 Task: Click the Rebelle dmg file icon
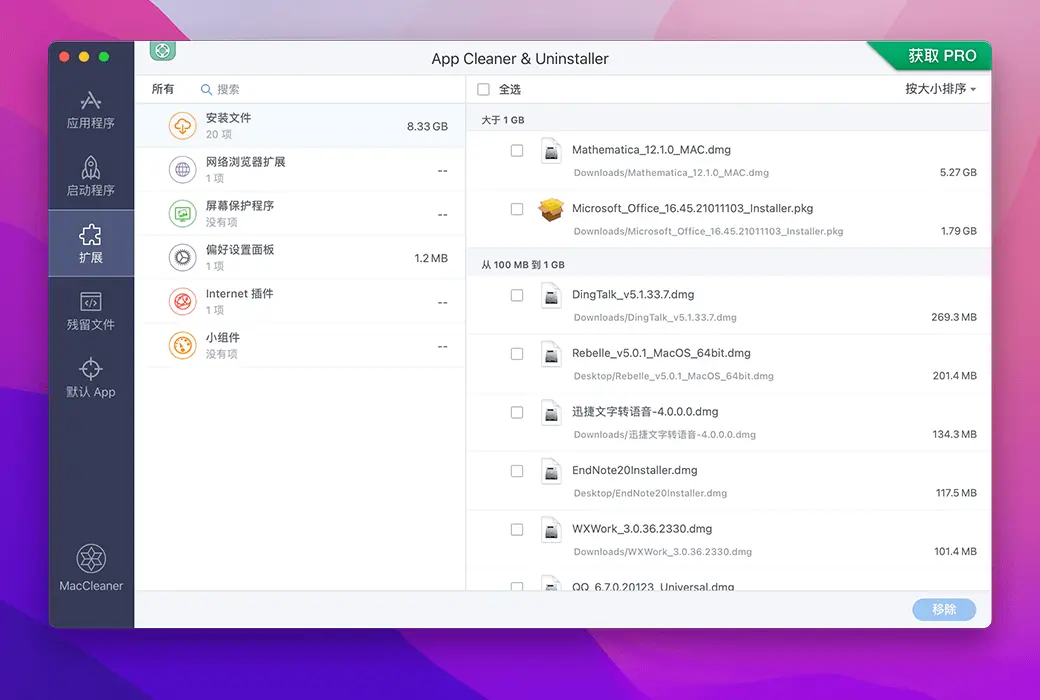tap(551, 354)
